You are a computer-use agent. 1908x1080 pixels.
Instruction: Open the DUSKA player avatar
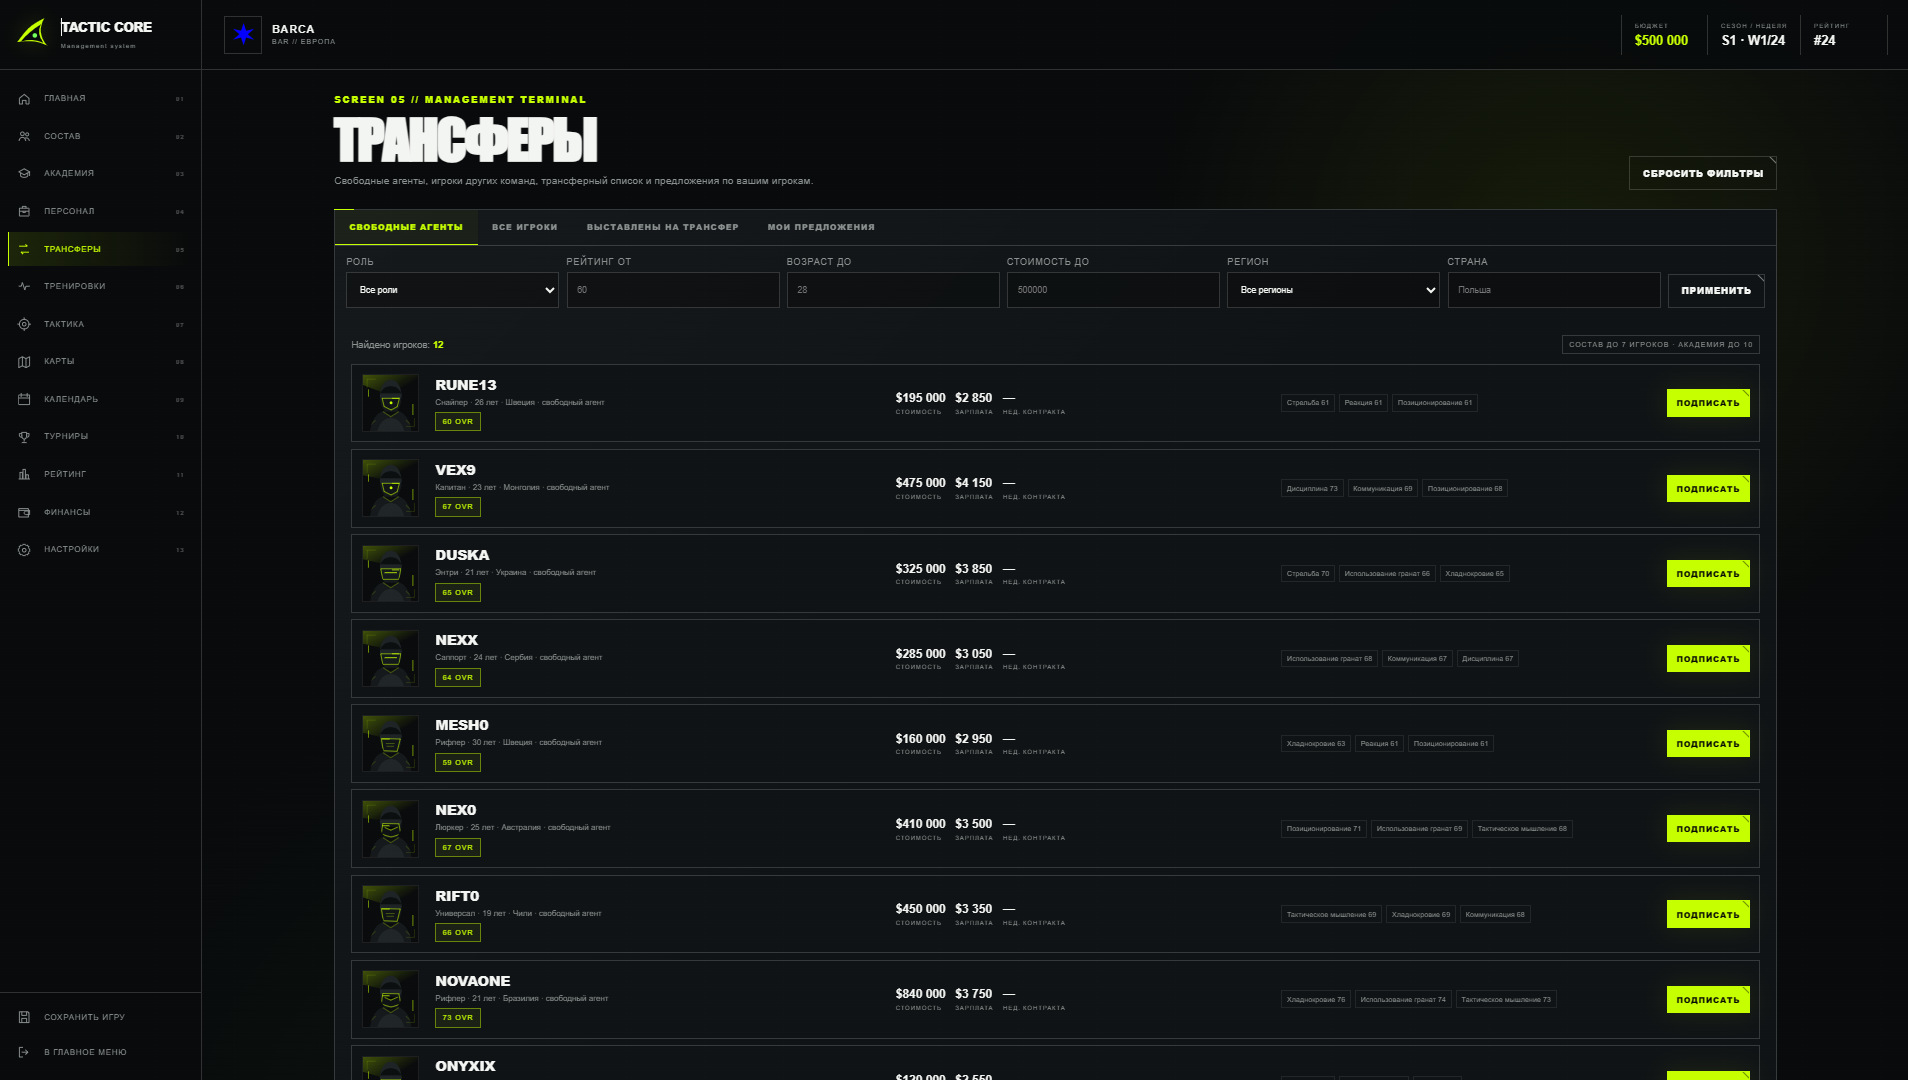click(390, 573)
